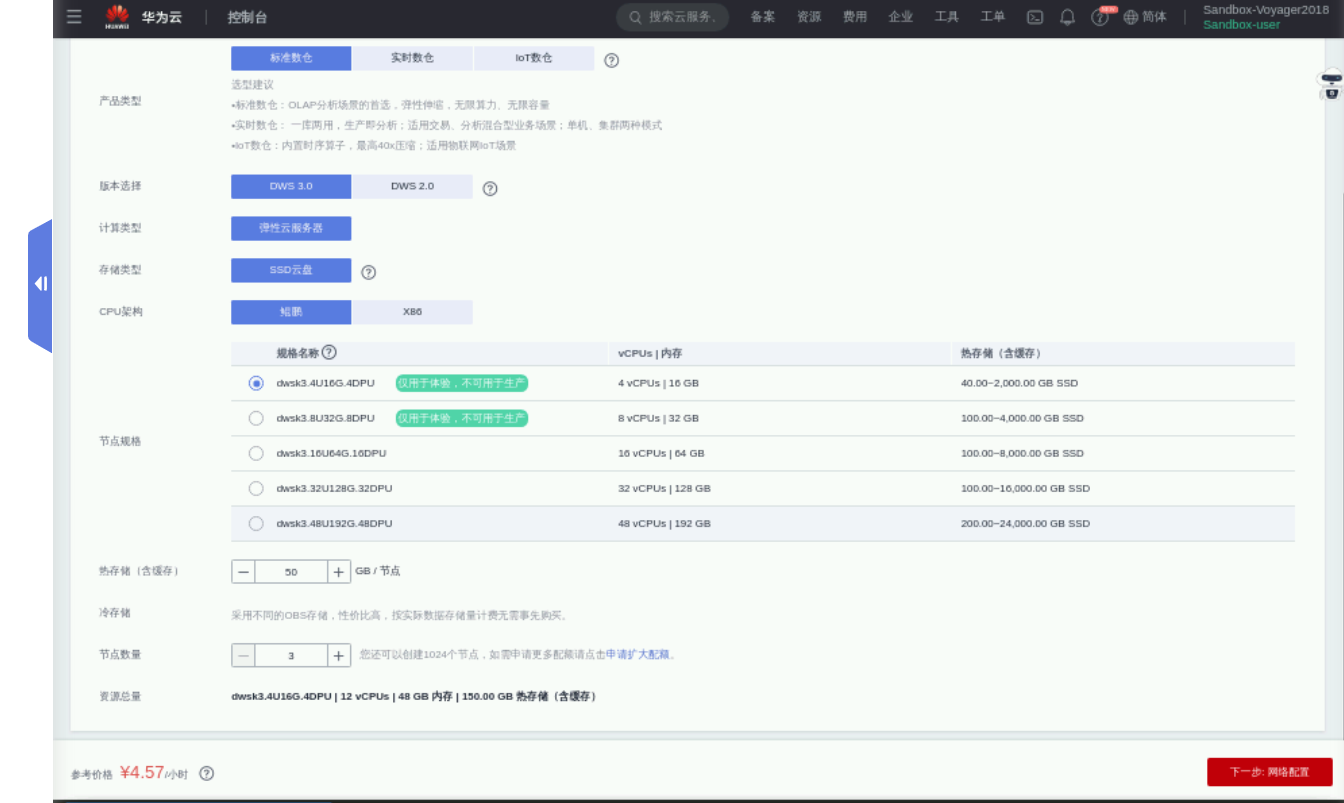Show help for reference price
Image resolution: width=1344 pixels, height=803 pixels.
pos(207,773)
